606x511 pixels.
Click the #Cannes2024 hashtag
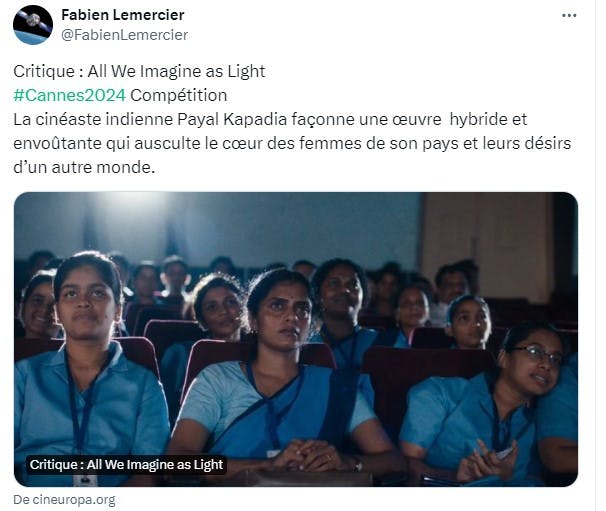click(x=70, y=95)
